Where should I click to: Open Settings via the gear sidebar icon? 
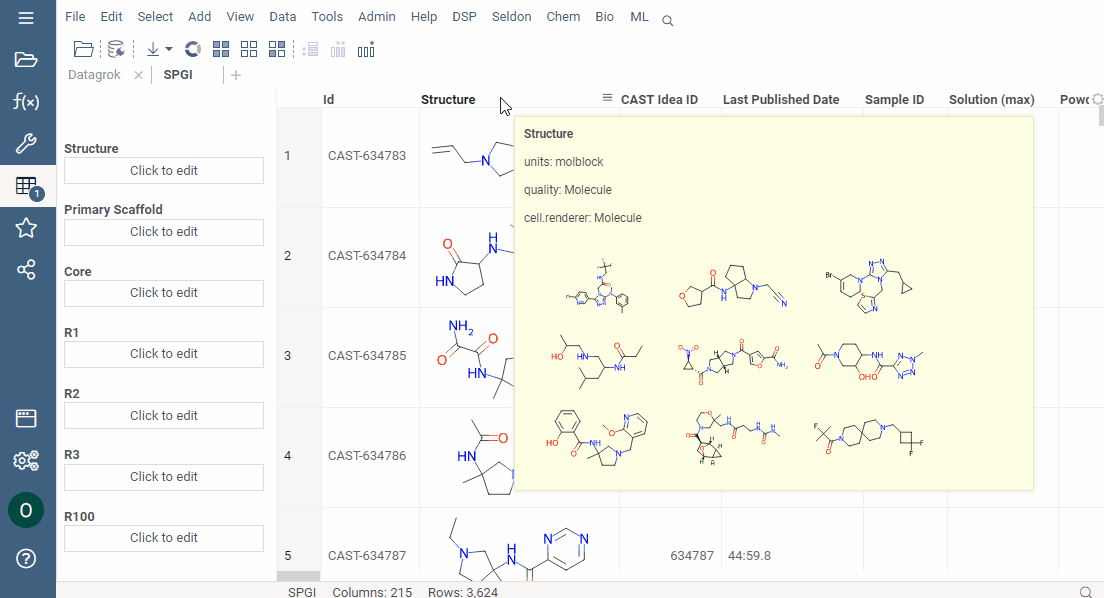[x=27, y=461]
